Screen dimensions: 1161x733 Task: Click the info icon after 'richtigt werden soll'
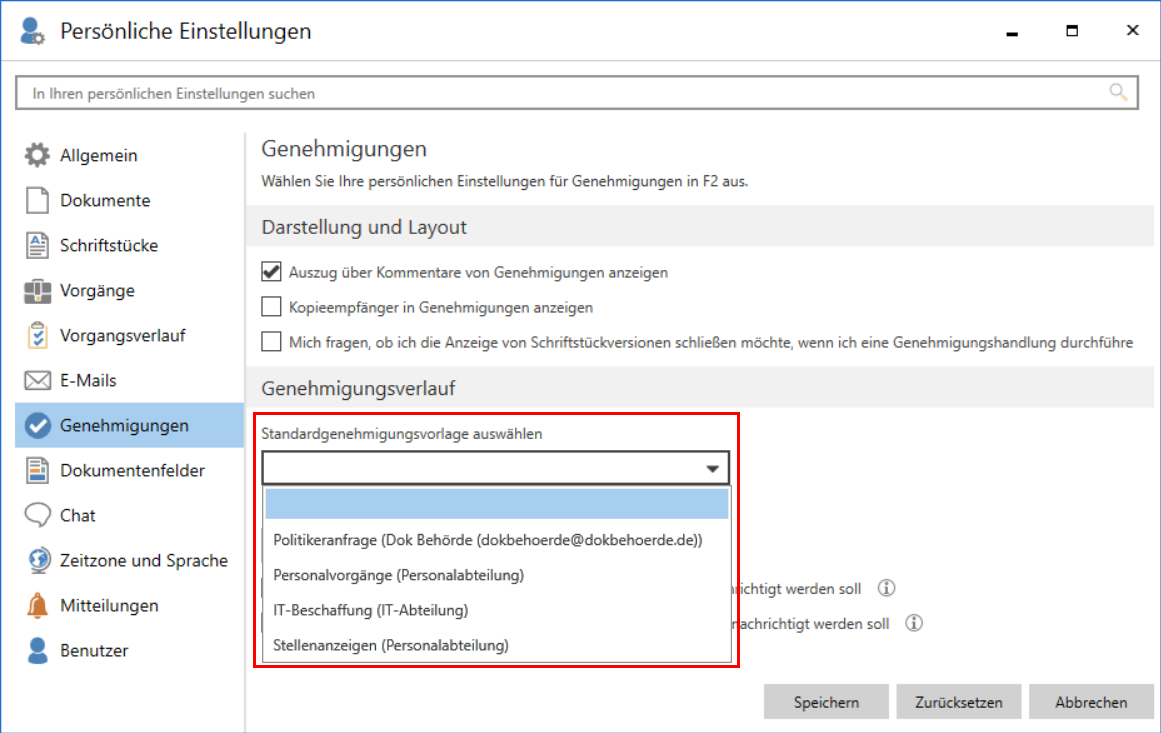point(886,589)
